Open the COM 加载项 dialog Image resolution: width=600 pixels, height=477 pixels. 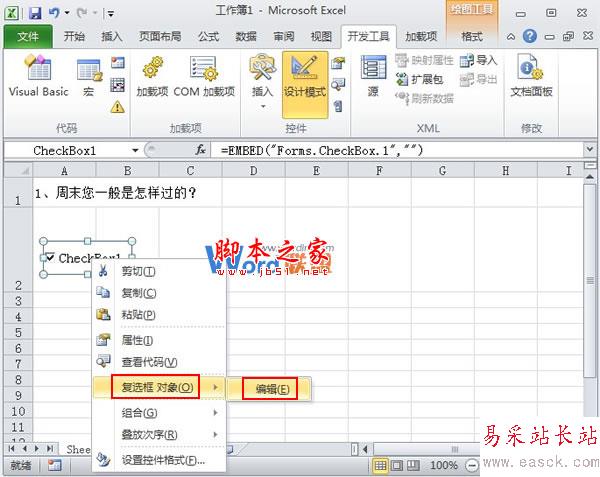point(204,75)
